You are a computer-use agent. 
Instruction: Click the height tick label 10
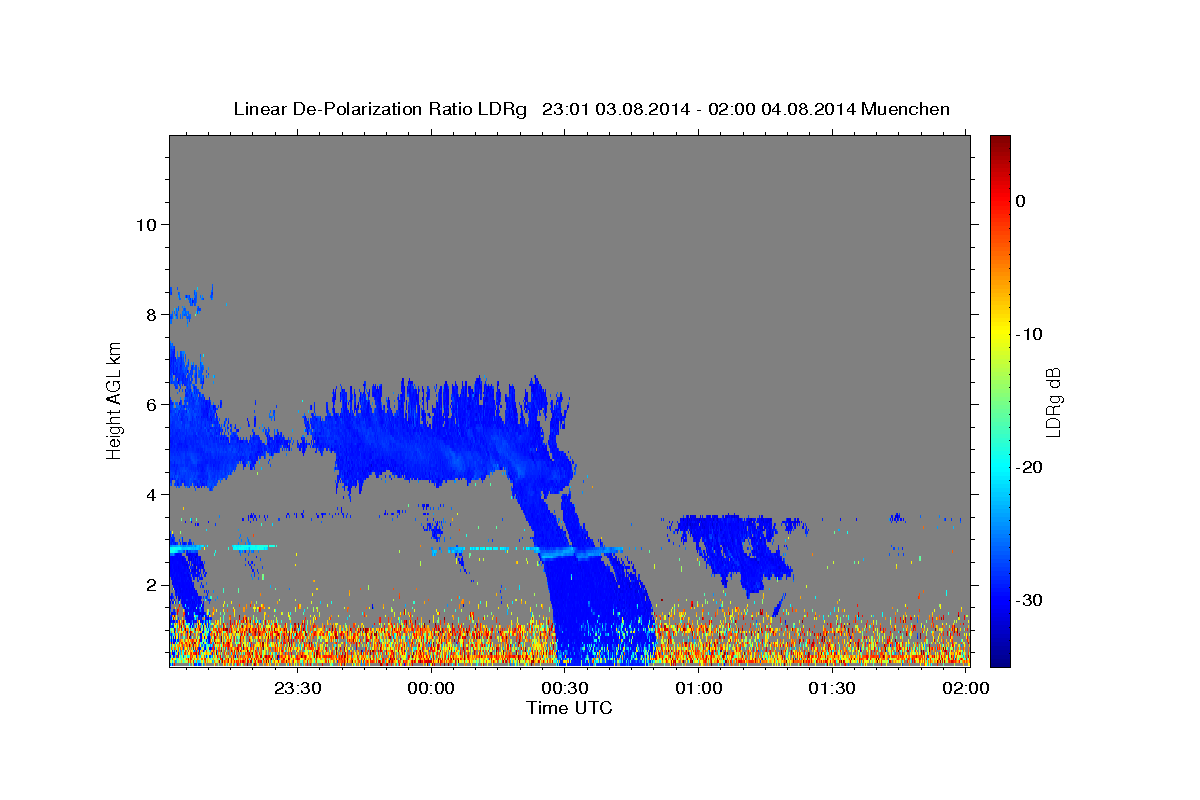147,224
